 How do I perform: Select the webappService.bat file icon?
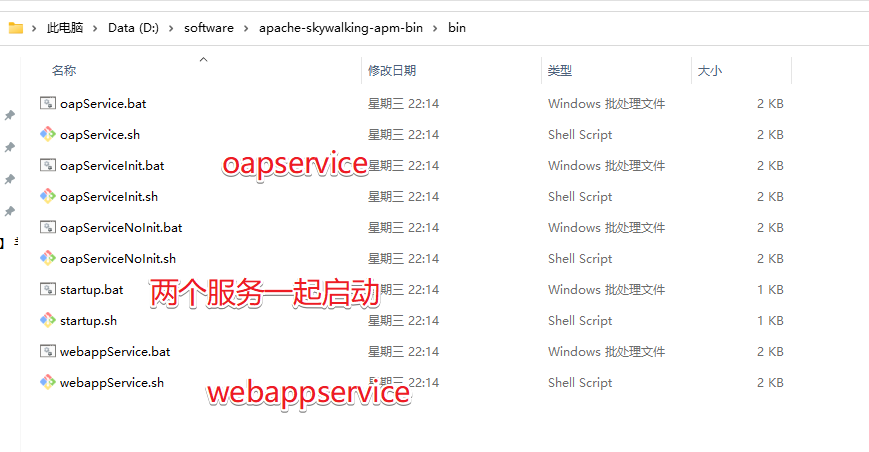pyautogui.click(x=48, y=351)
